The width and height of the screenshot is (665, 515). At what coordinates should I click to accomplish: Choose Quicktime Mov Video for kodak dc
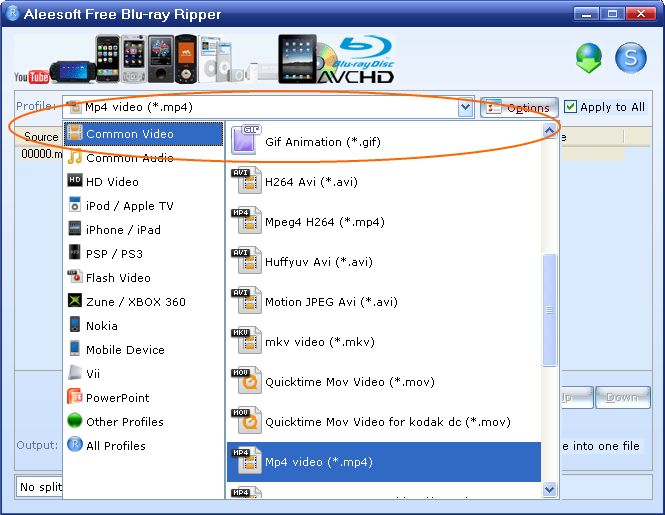pos(384,421)
